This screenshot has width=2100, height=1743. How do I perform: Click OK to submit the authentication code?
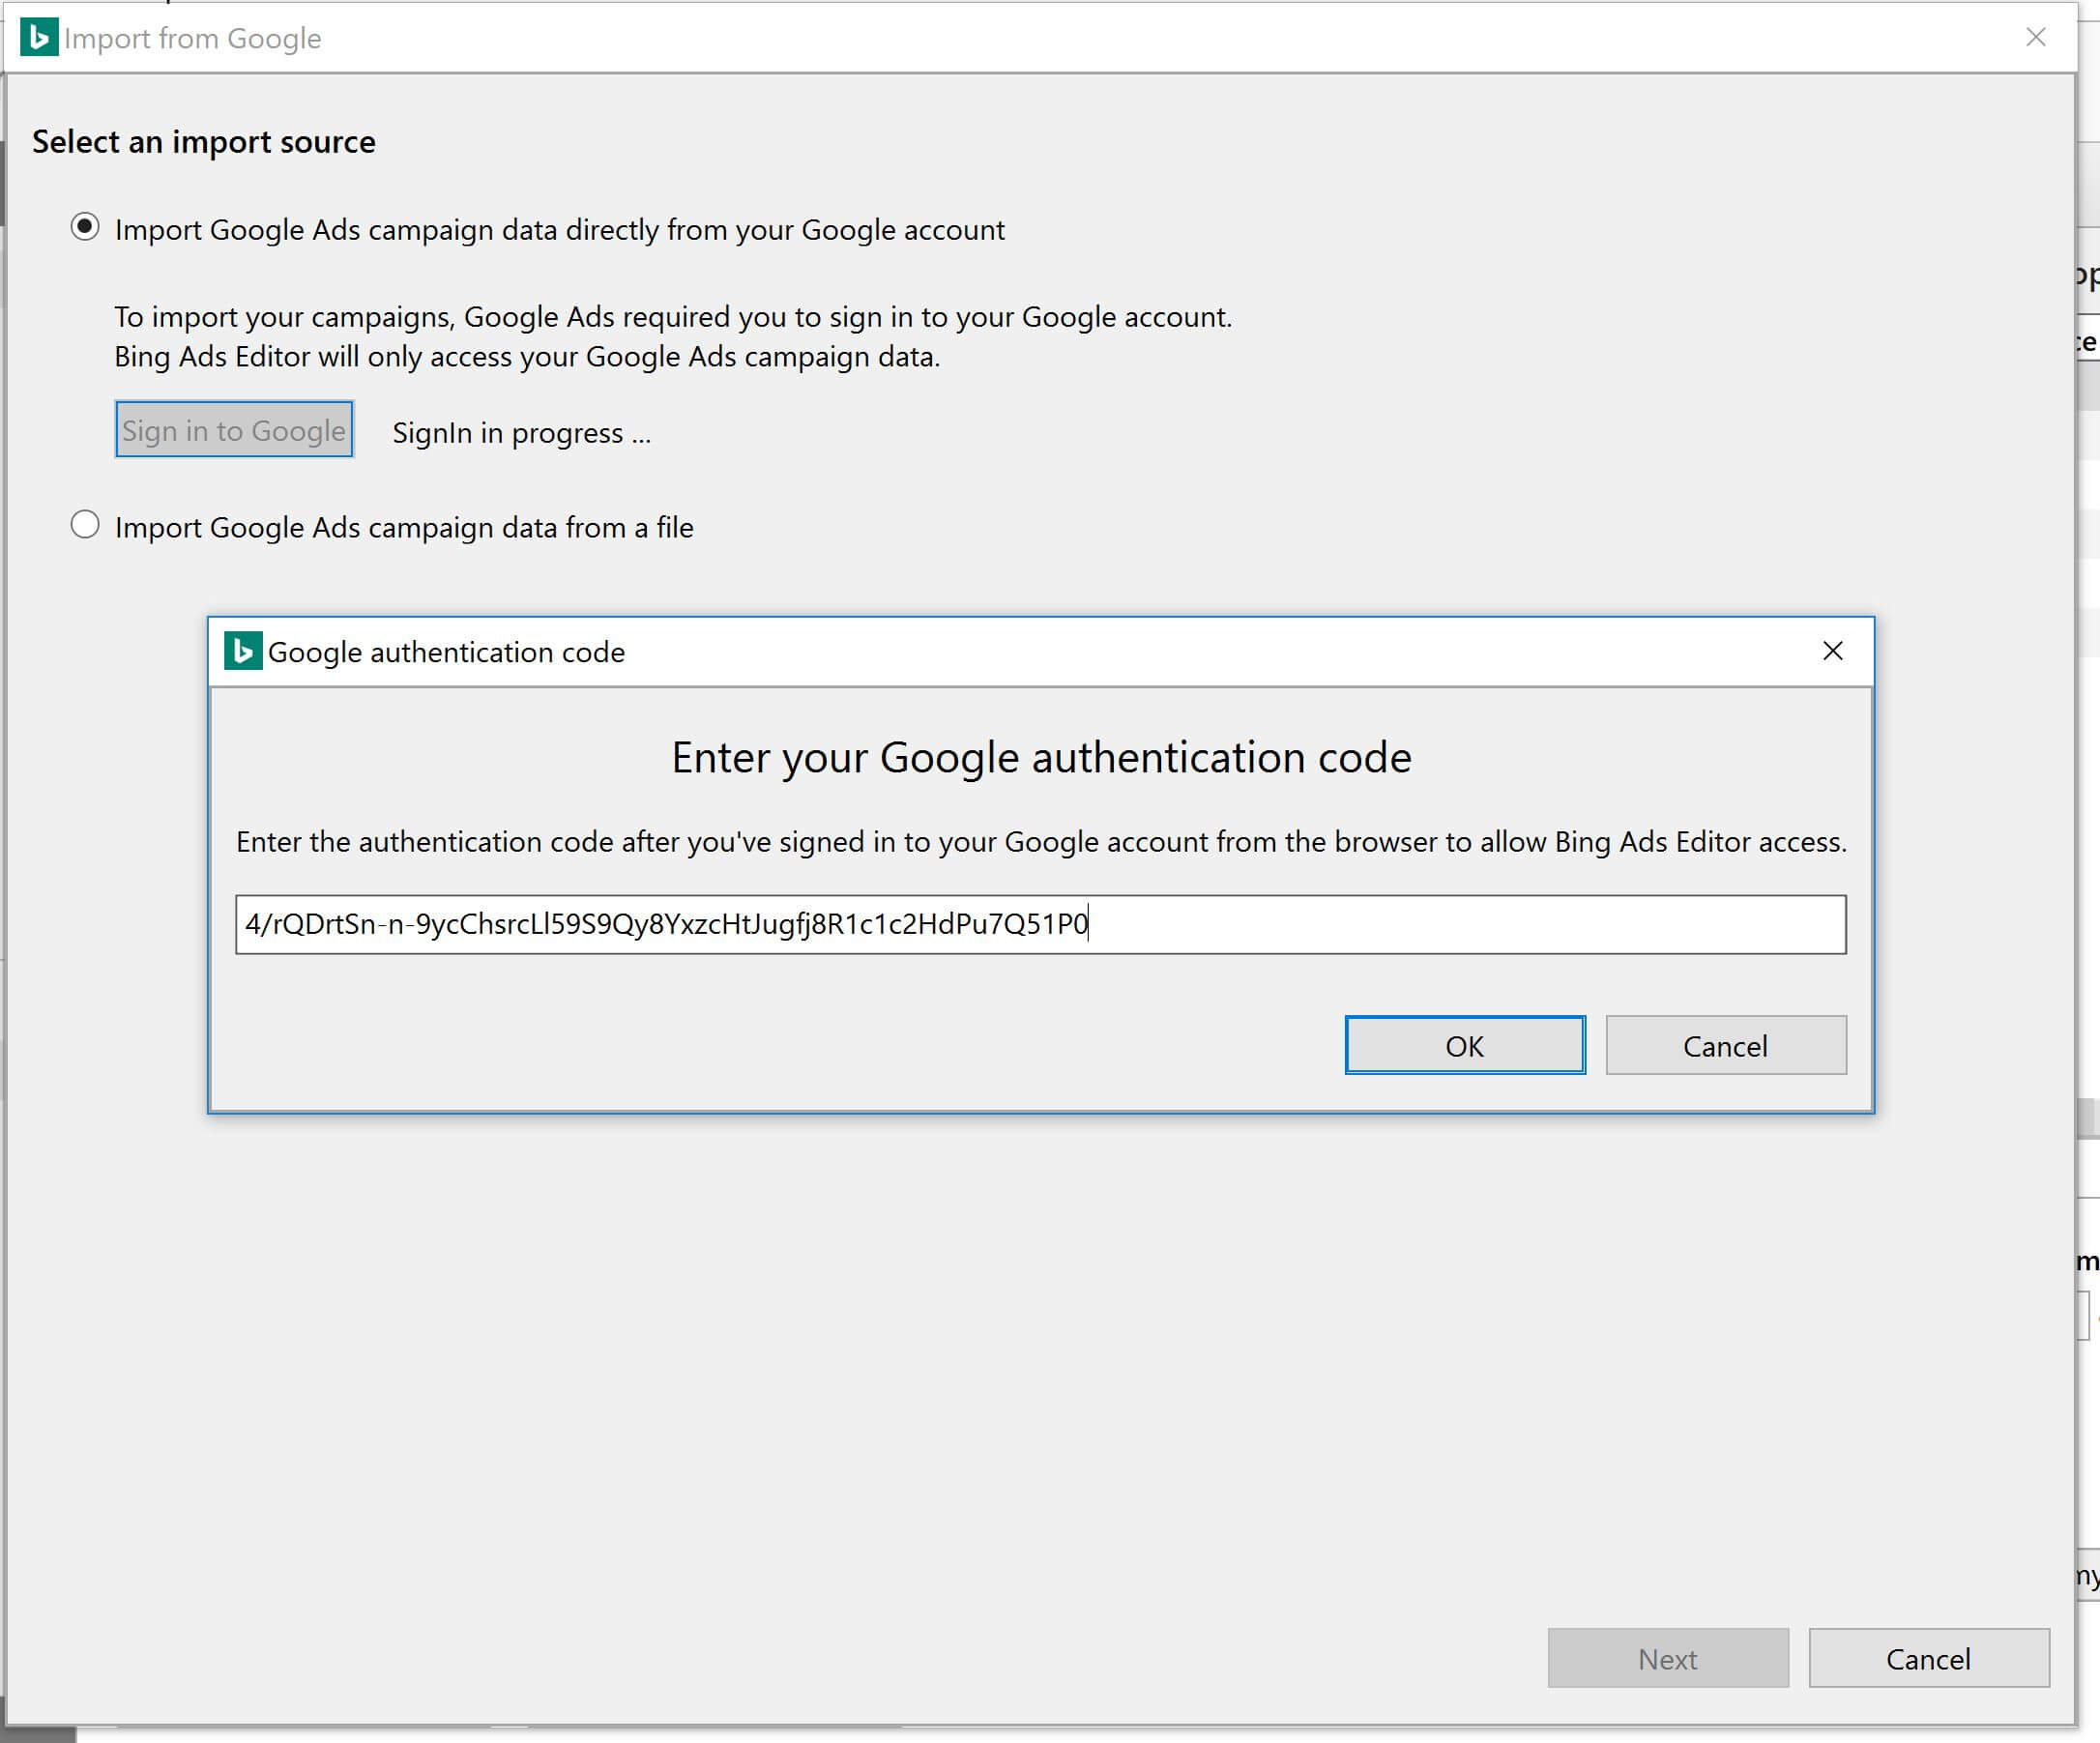click(1465, 1046)
